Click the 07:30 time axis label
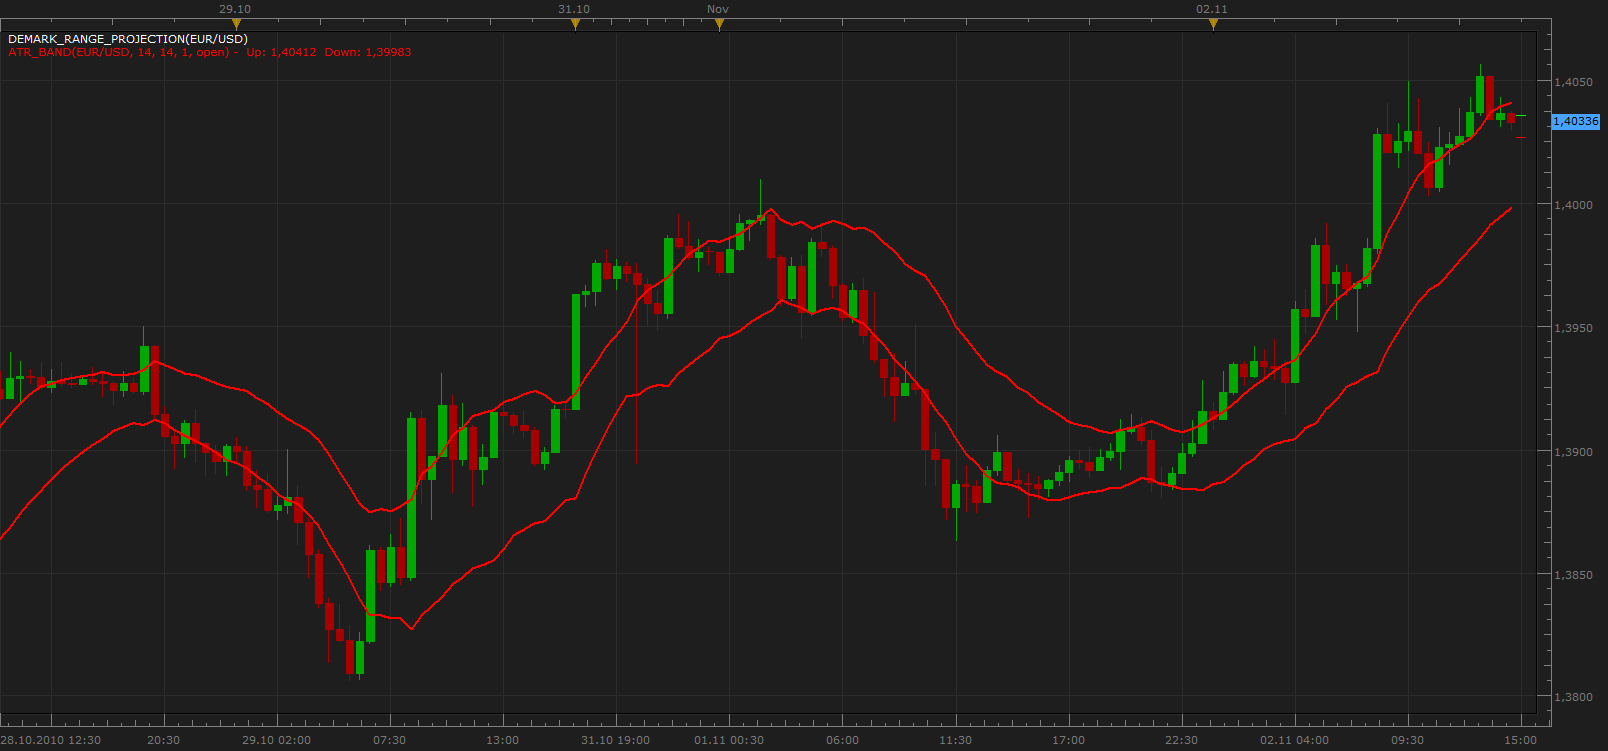 coord(389,740)
